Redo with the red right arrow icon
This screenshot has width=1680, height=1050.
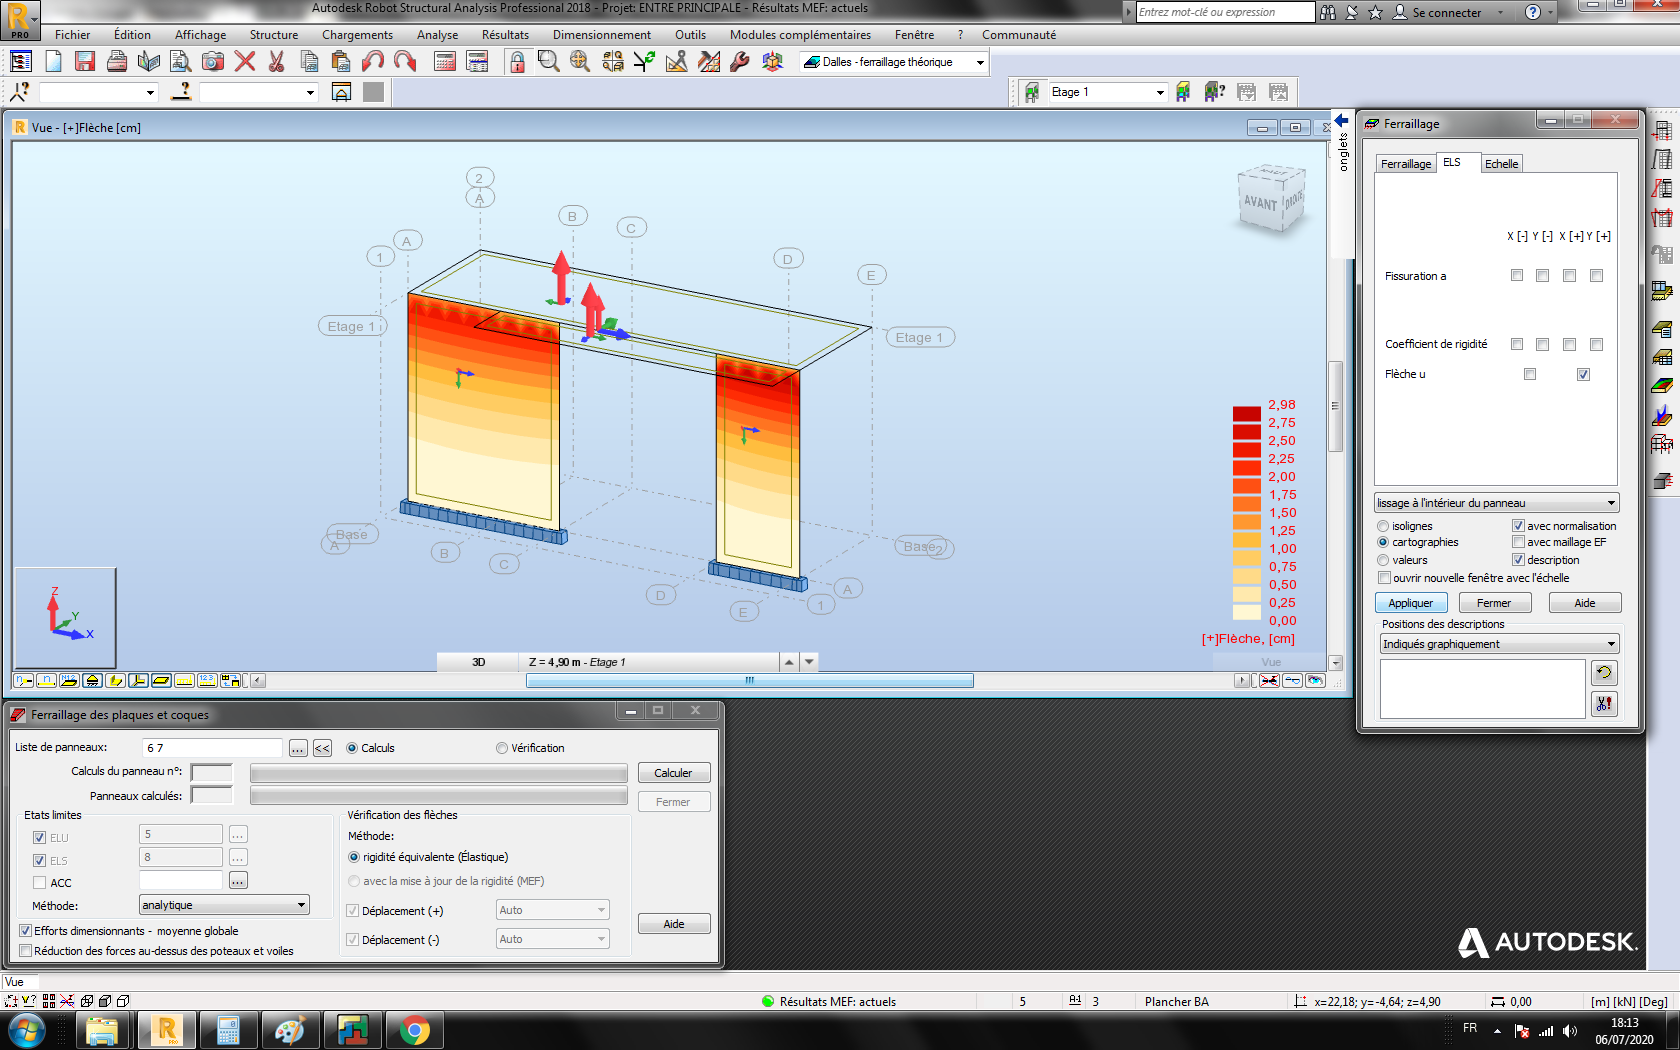point(405,62)
